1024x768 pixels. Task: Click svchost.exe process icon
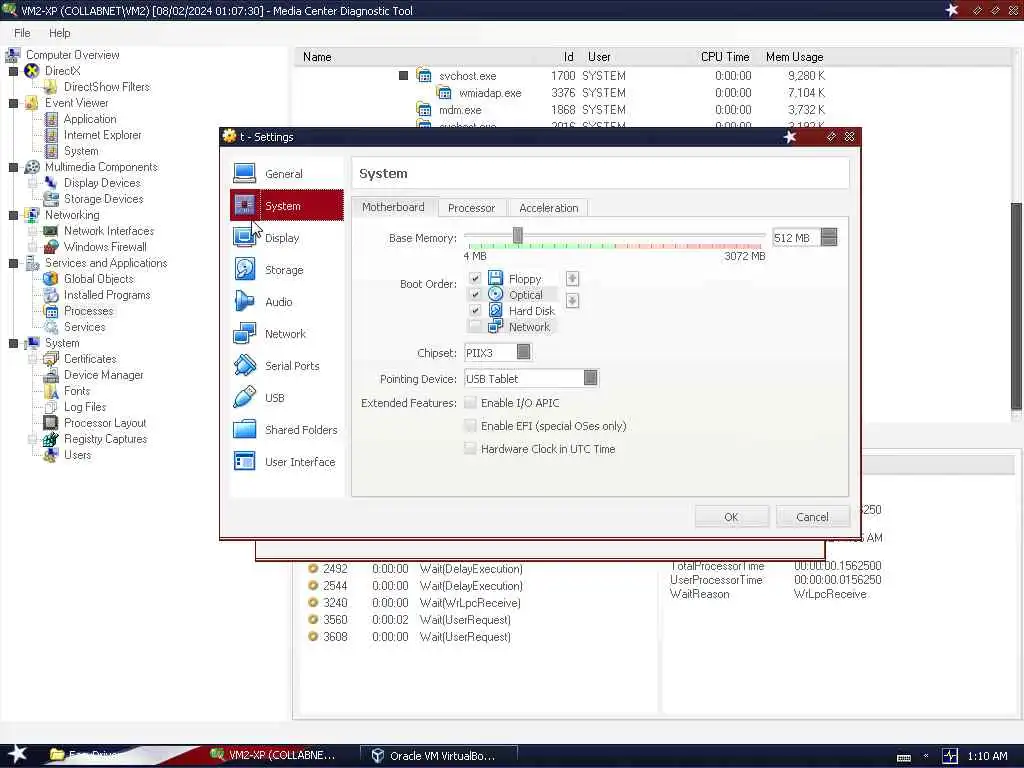pyautogui.click(x=424, y=76)
